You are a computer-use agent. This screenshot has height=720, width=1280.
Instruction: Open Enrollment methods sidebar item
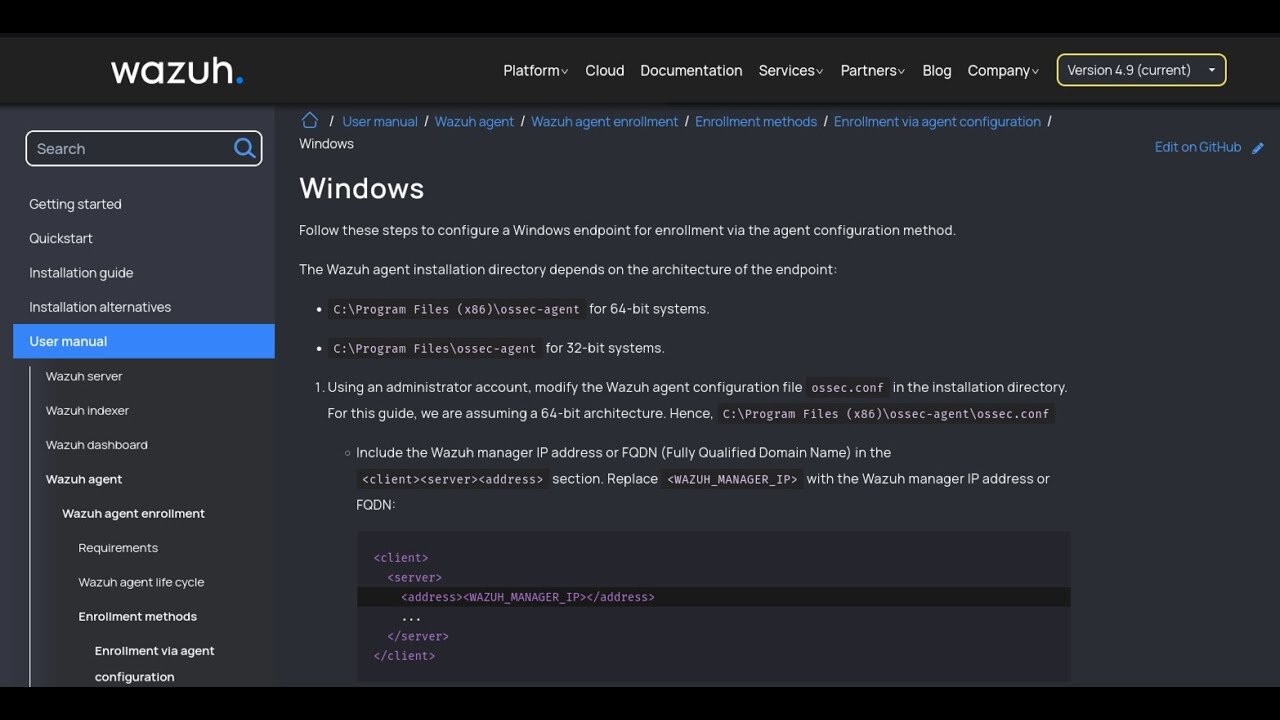coord(138,616)
